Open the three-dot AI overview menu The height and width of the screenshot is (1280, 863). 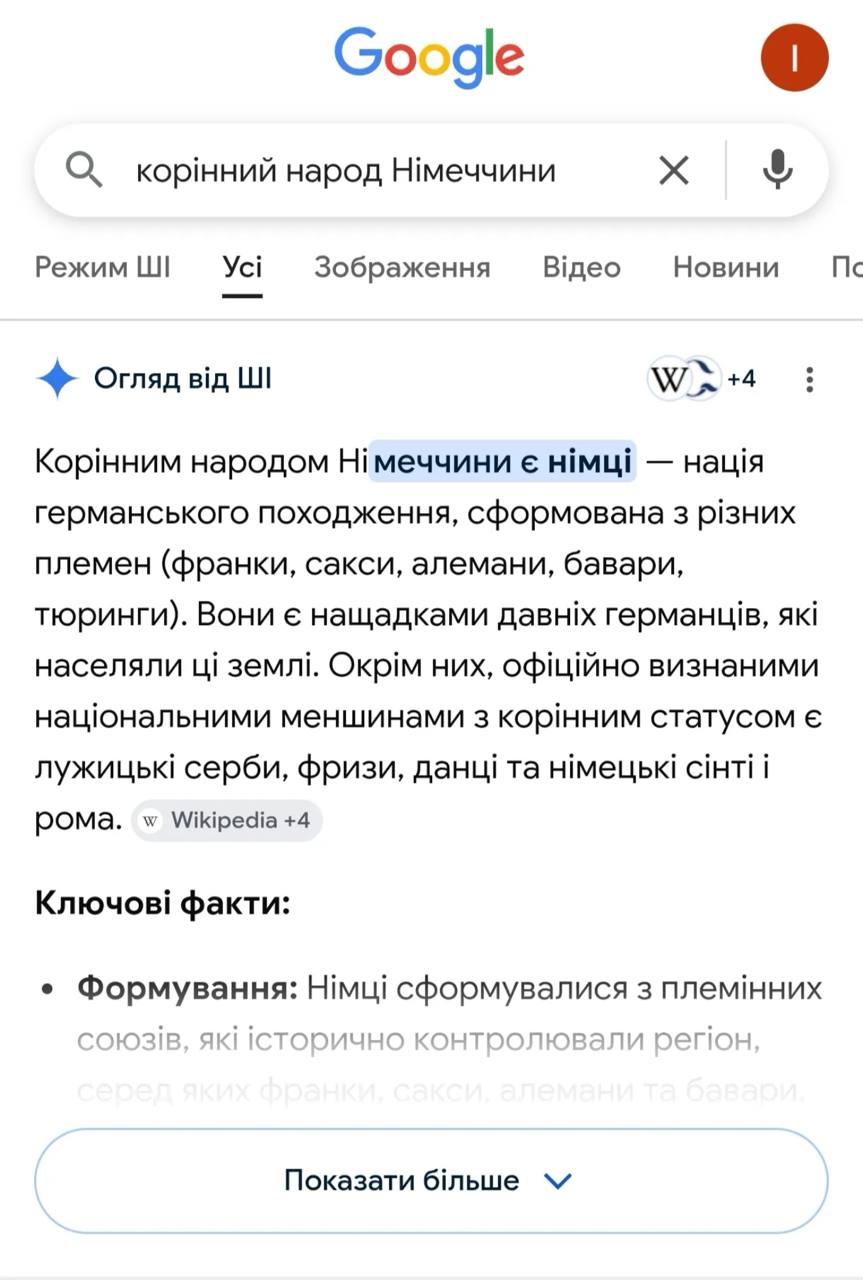coord(810,379)
